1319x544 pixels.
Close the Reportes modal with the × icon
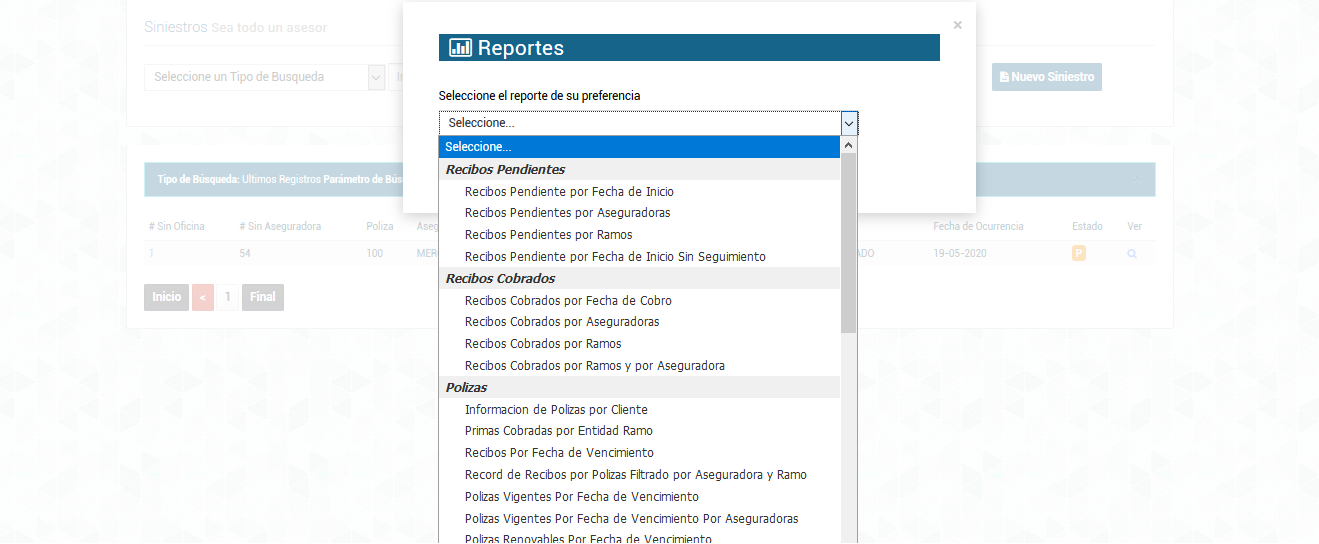tap(957, 25)
